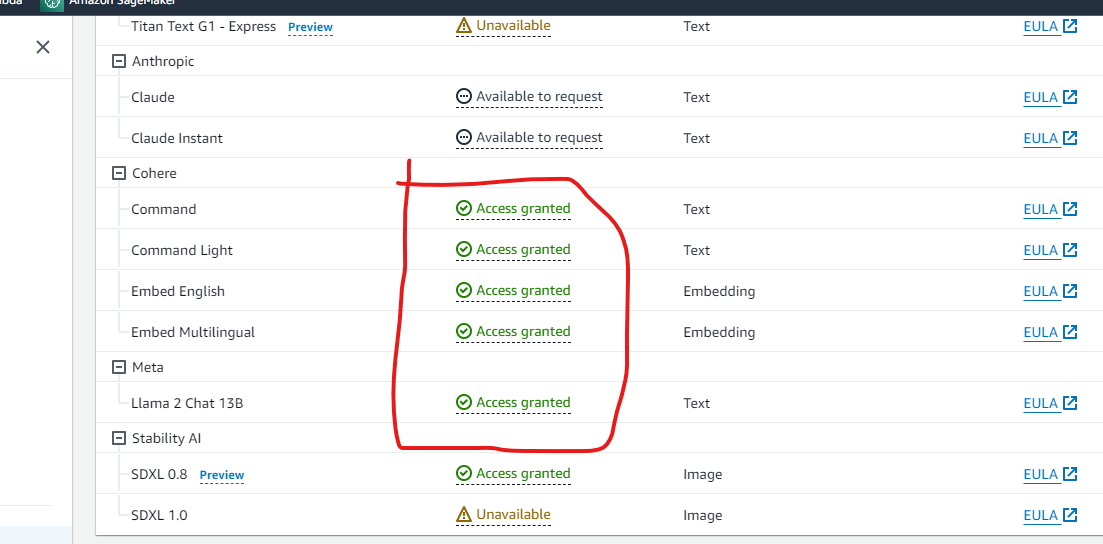Click Access granted status for Embed English
Screen dimensions: 1103x544
[513, 290]
